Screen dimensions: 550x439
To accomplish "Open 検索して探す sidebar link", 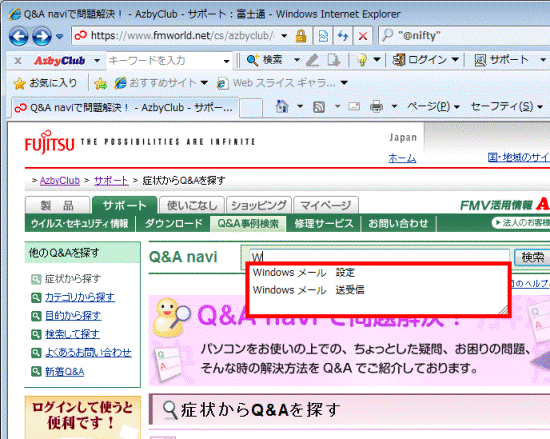I will click(72, 334).
